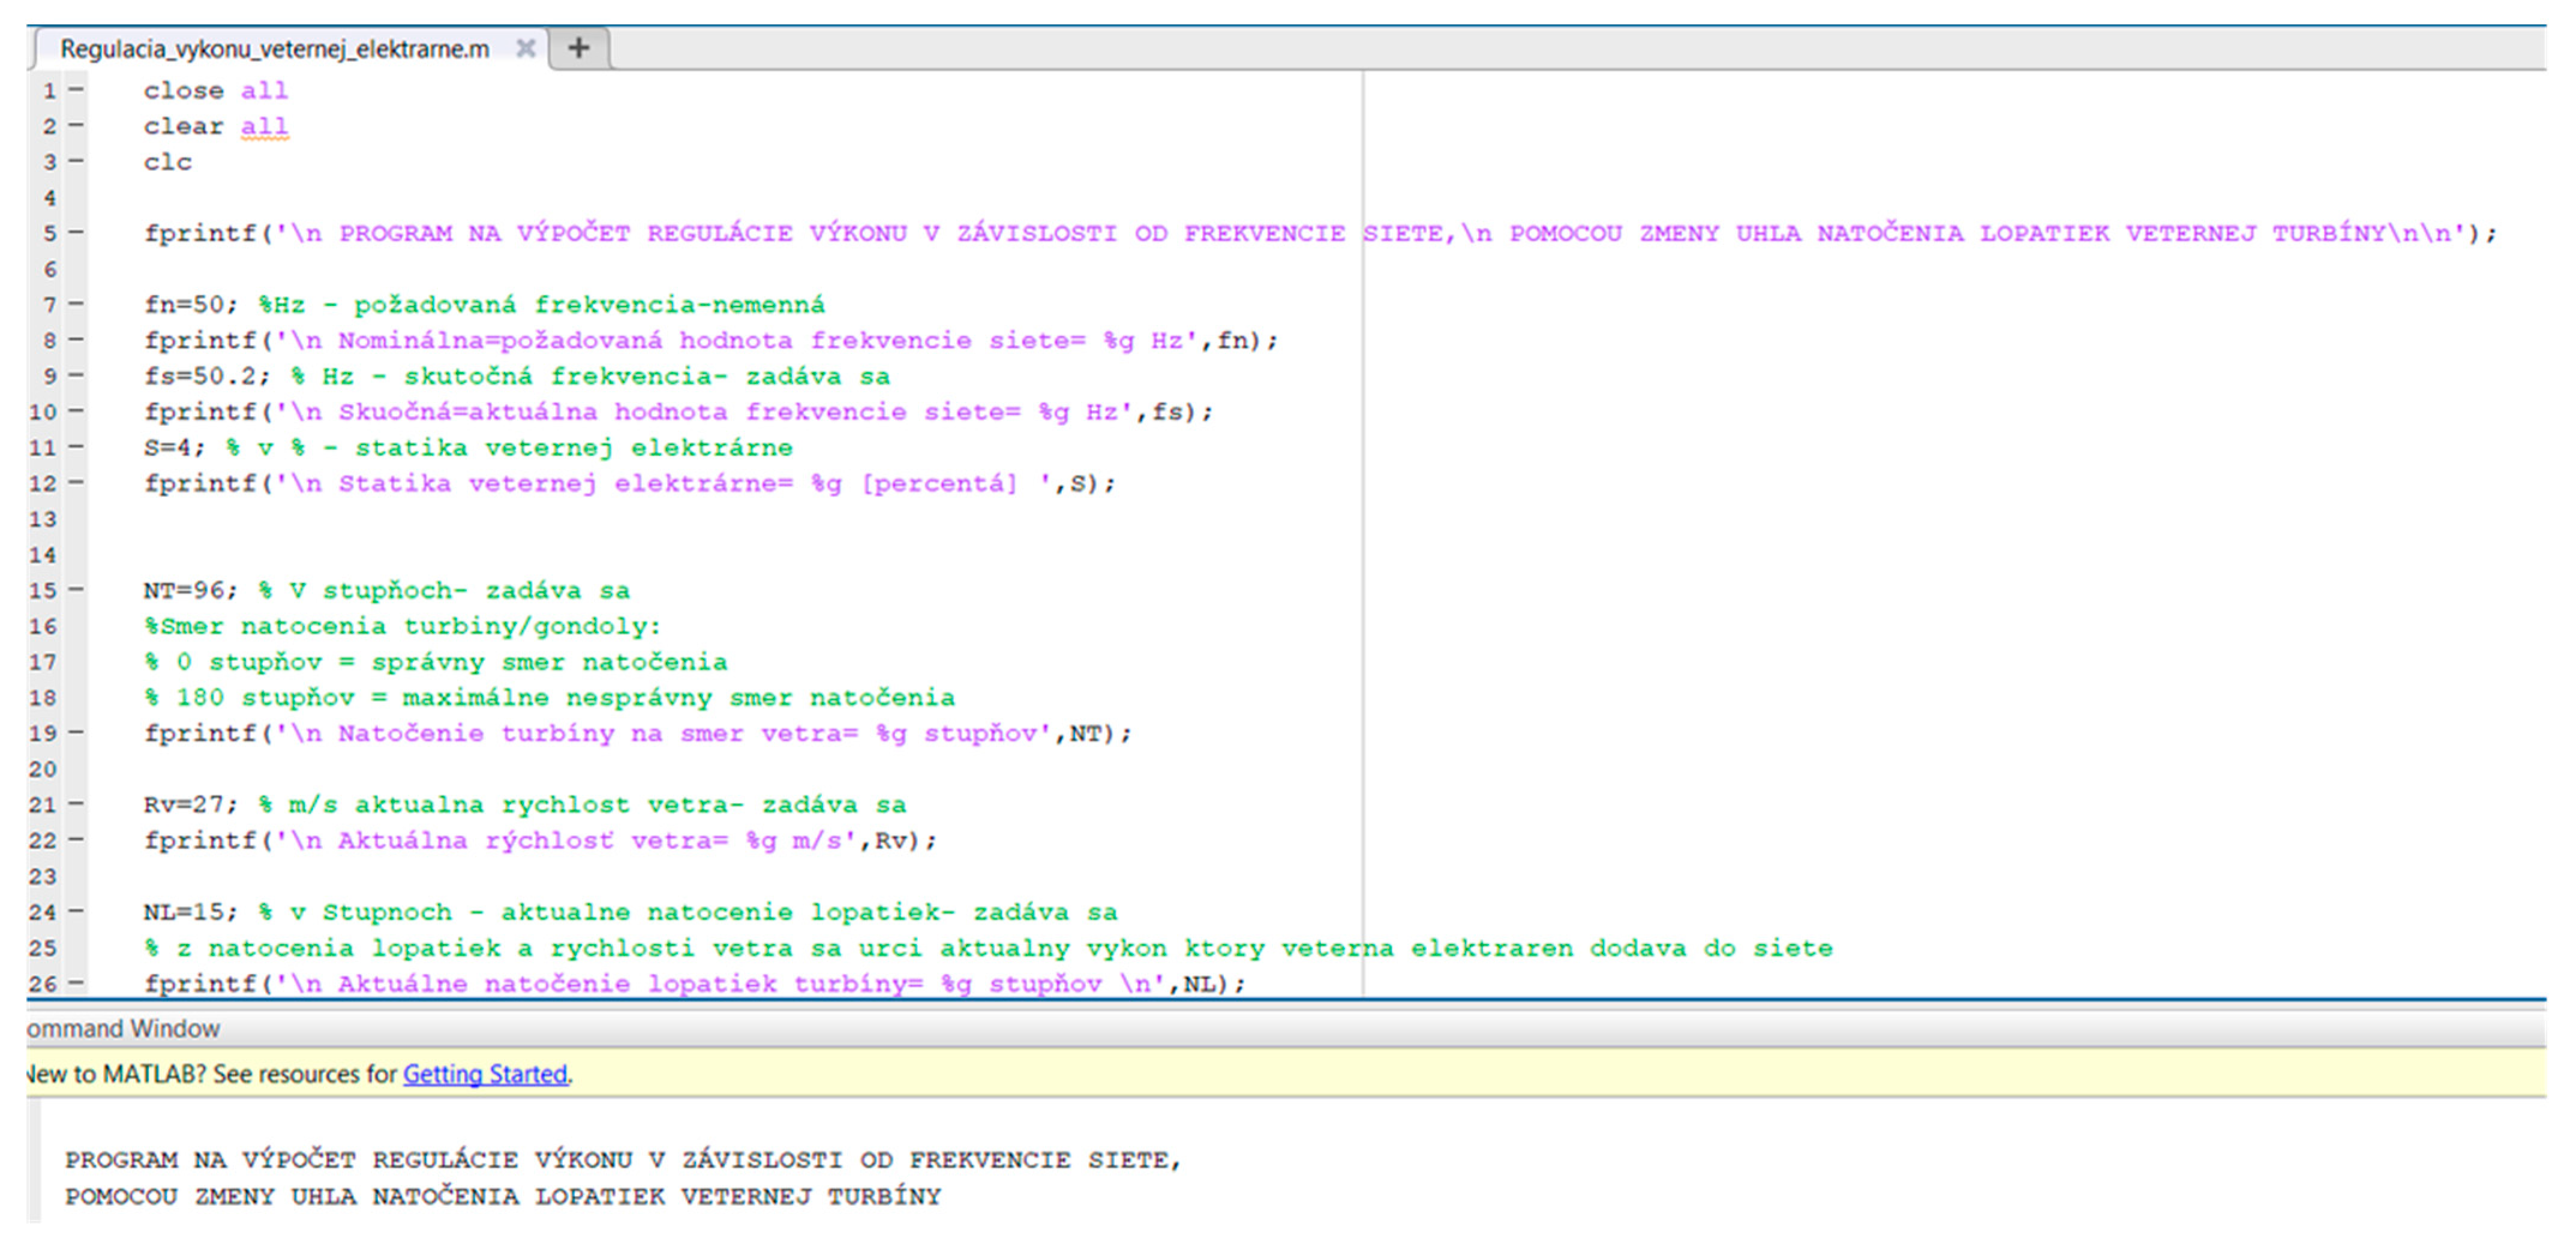Place cursor in fs=50.2 assignment
Screen dimensions: 2576x1241
click(205, 376)
